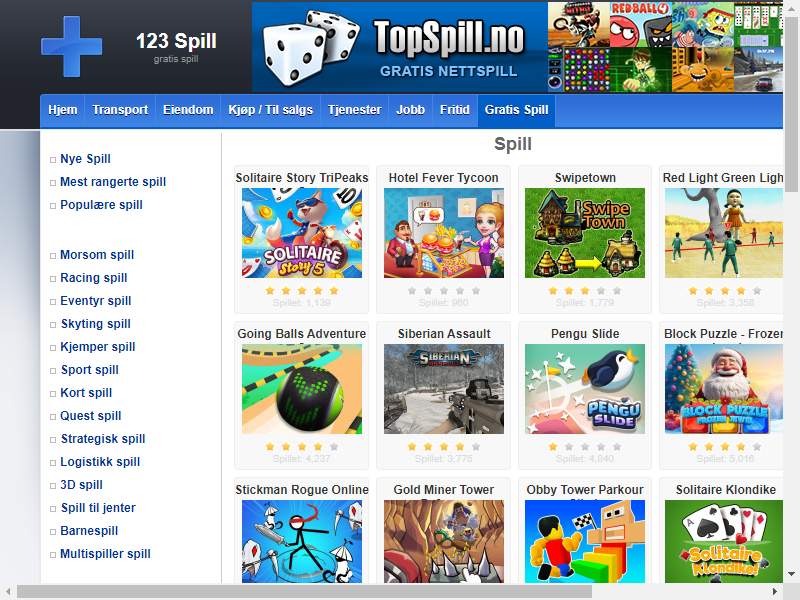
Task: Open the Eiendom menu item
Action: (188, 110)
